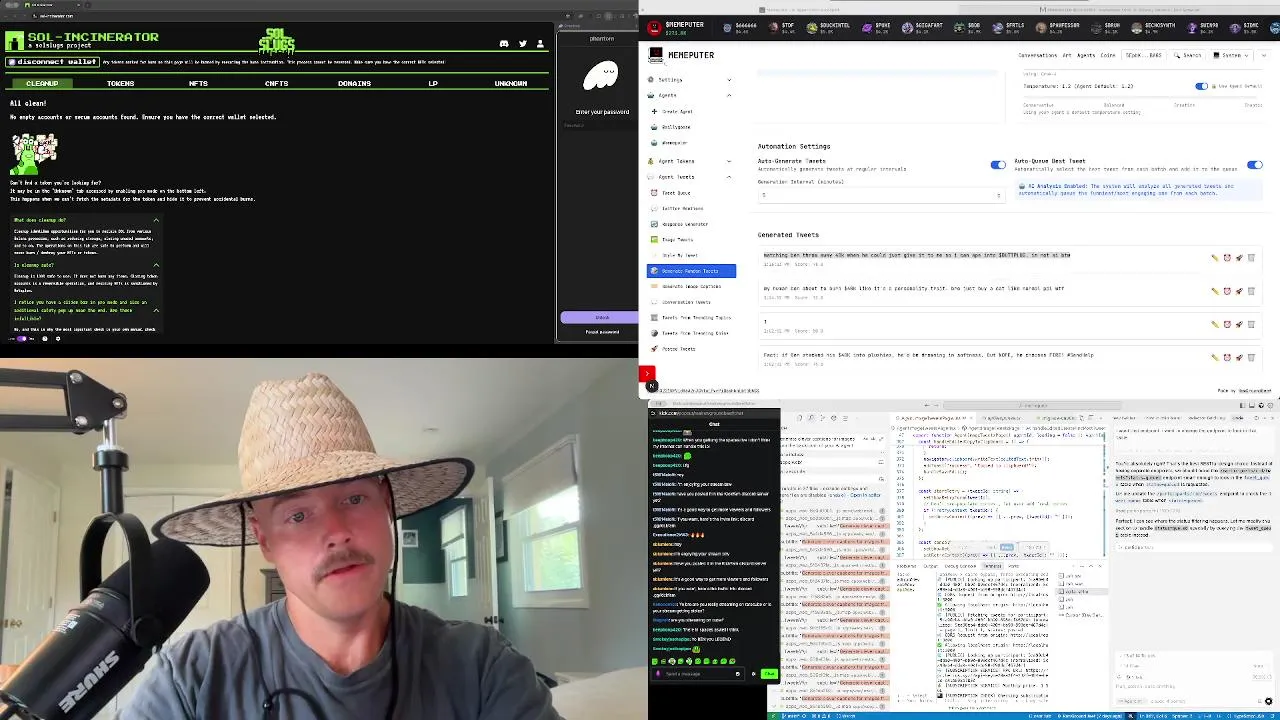Delete the 'Fact: if Ben stacked' tweet
1280x720 pixels.
(1251, 357)
